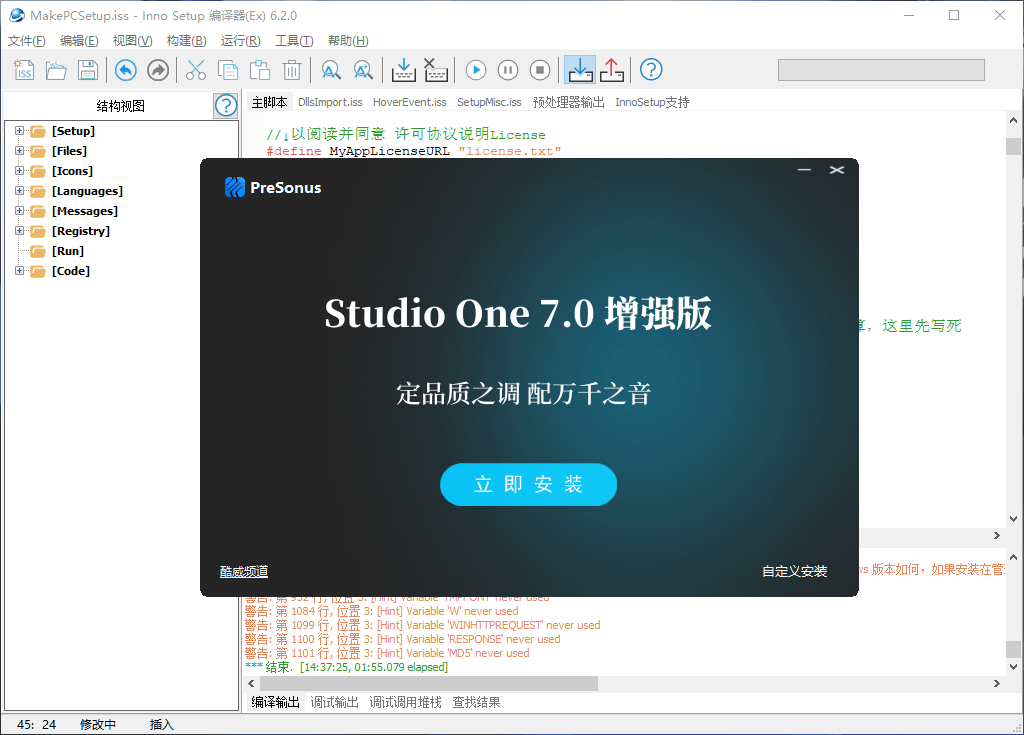Open the 编辑(E) menu
The height and width of the screenshot is (735, 1024).
coord(79,41)
